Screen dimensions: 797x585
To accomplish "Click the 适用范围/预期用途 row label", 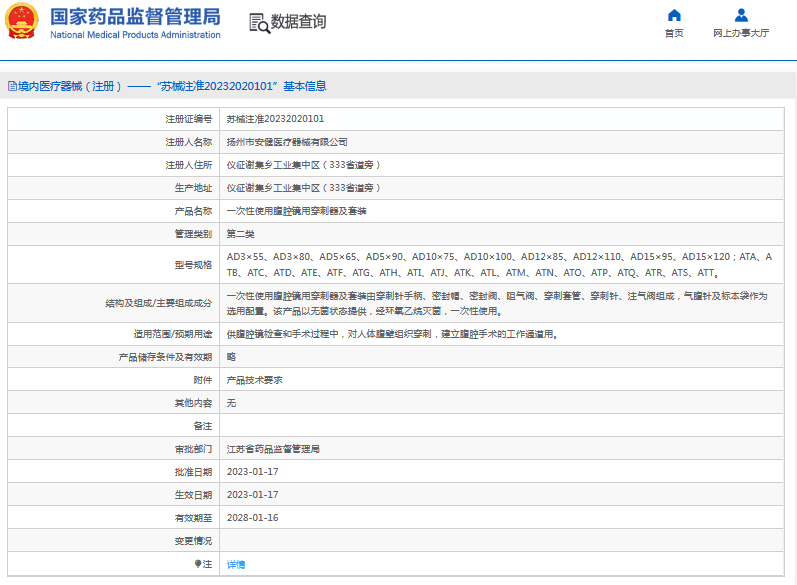I will click(173, 334).
